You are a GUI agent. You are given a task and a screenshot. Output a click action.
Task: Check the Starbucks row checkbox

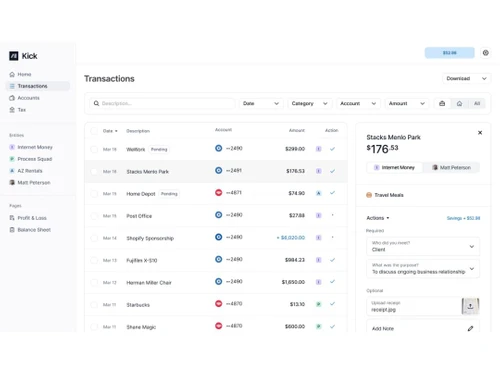[x=94, y=305]
